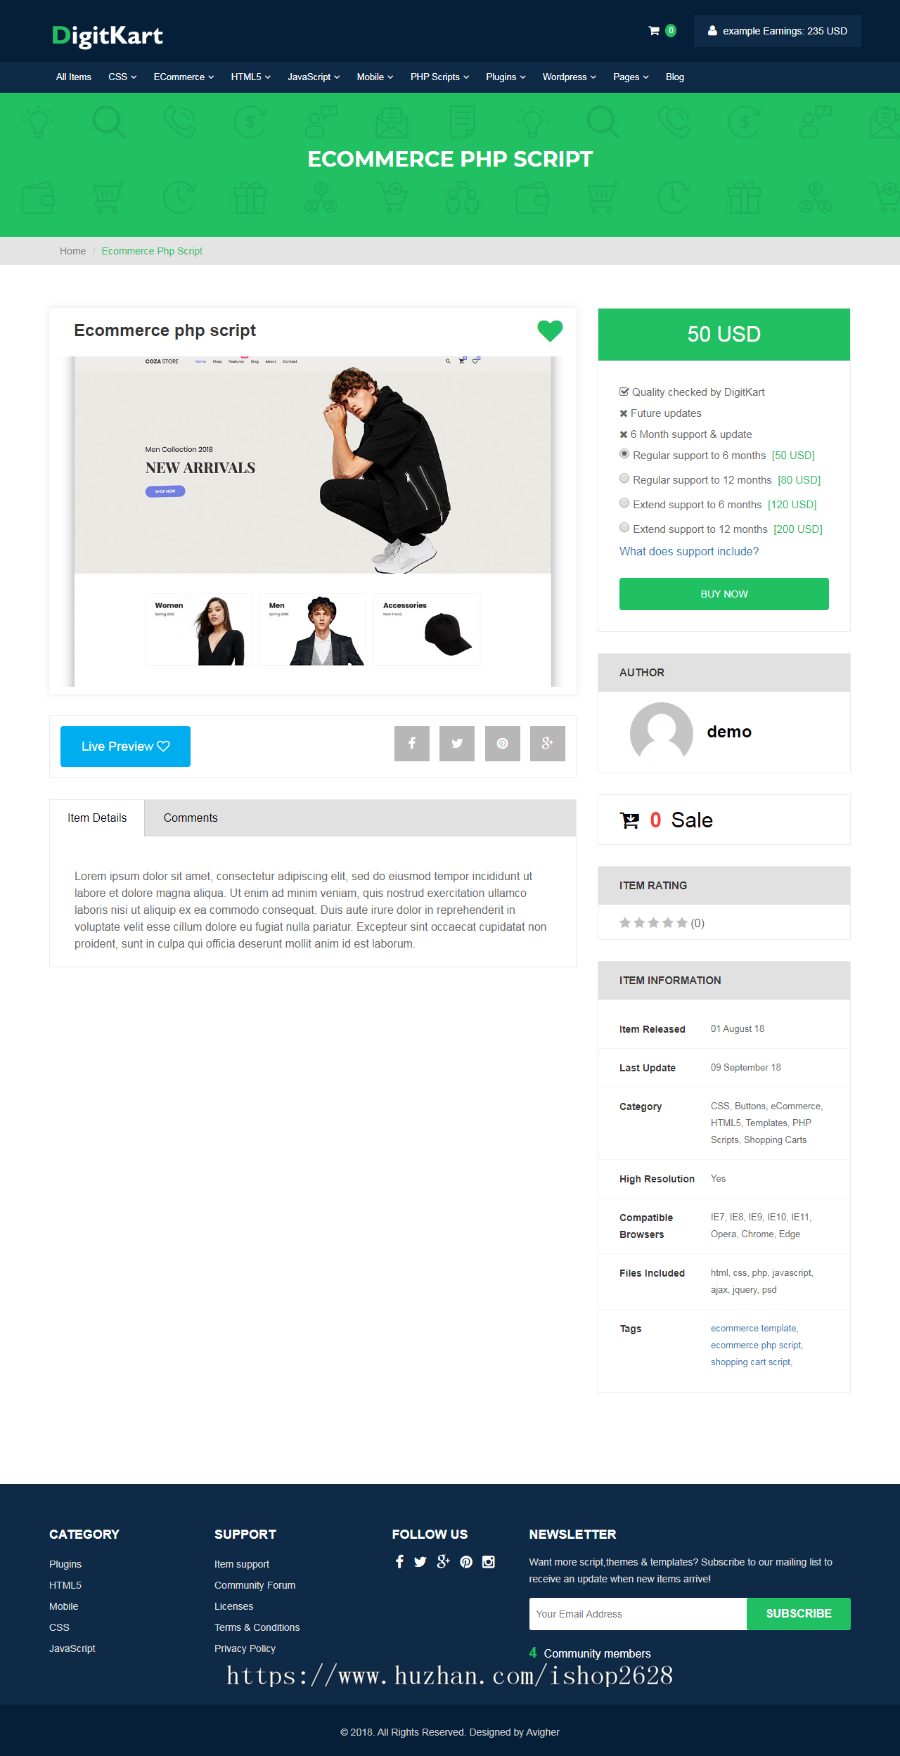Image resolution: width=900 pixels, height=1756 pixels.
Task: Open the ECommerce navigation dropdown
Action: [184, 77]
